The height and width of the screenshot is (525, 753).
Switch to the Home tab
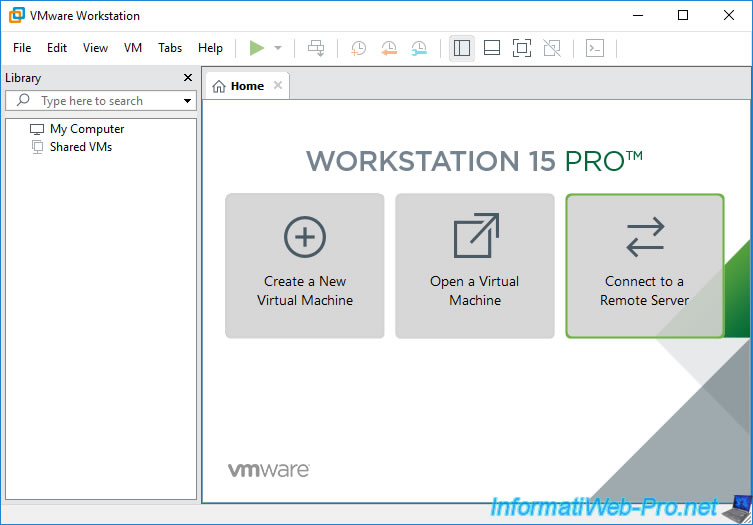pos(247,86)
